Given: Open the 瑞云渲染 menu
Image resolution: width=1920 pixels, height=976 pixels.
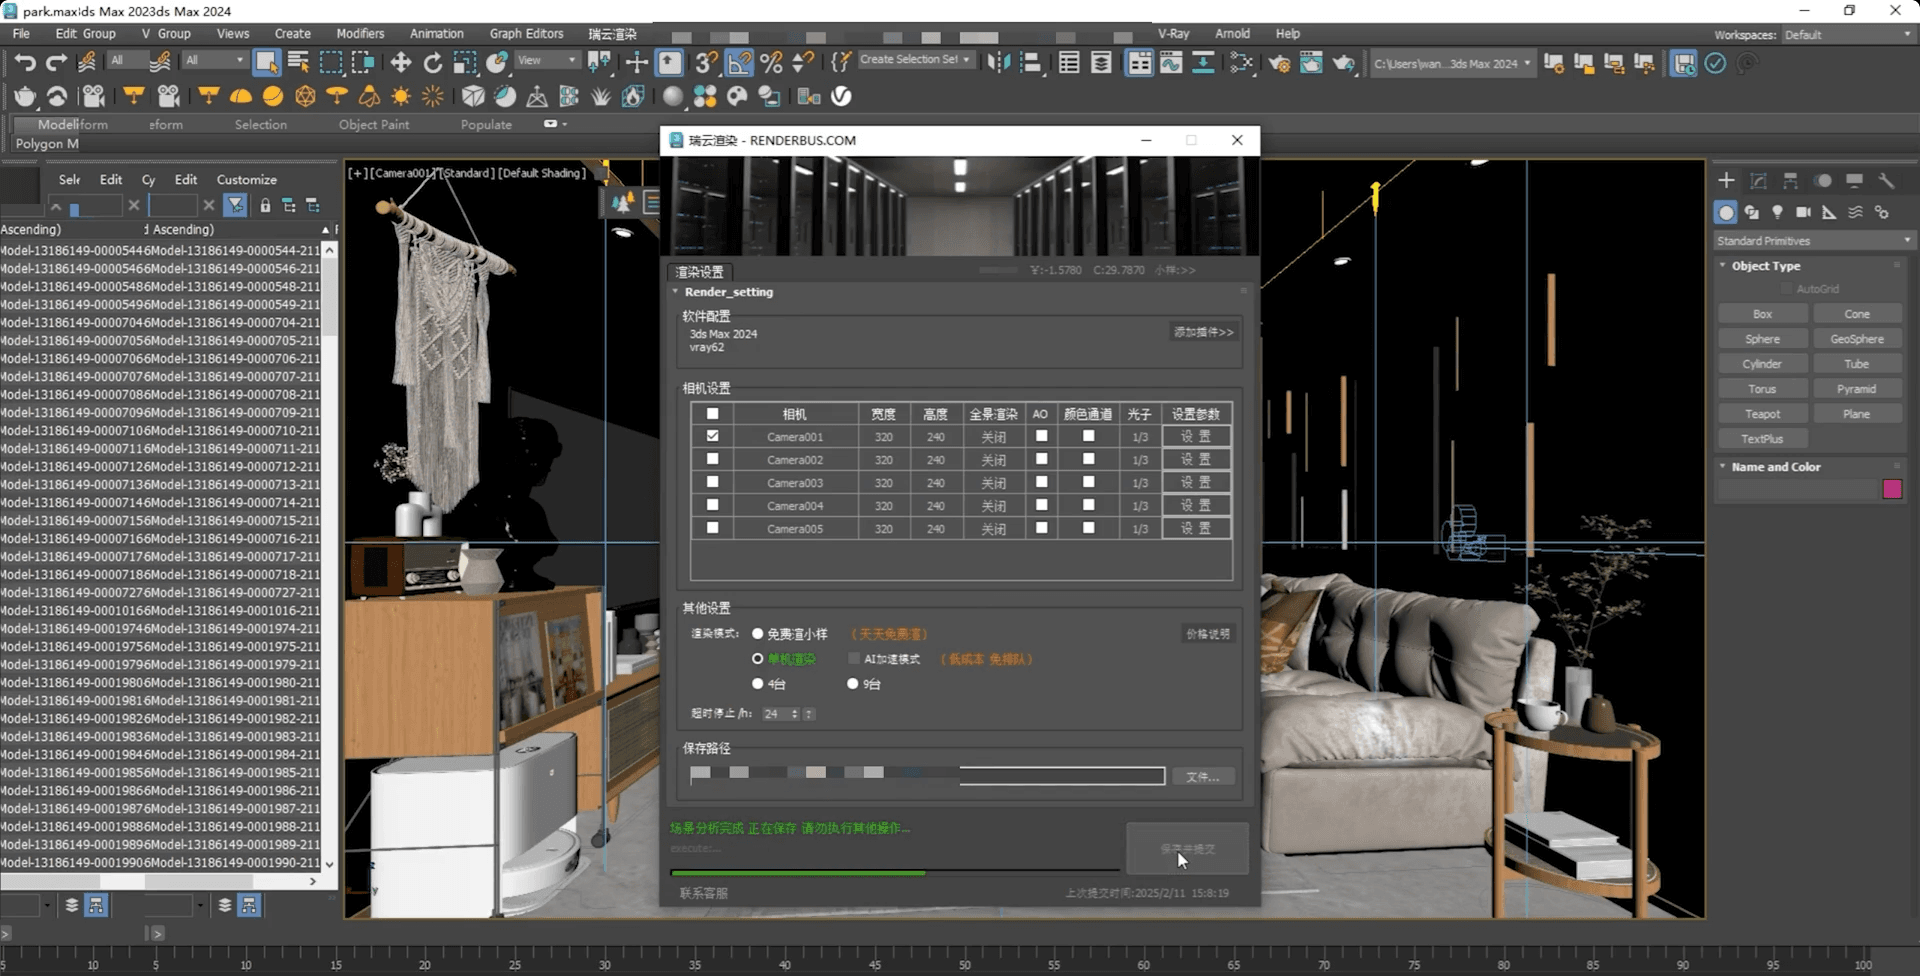Looking at the screenshot, I should point(612,34).
